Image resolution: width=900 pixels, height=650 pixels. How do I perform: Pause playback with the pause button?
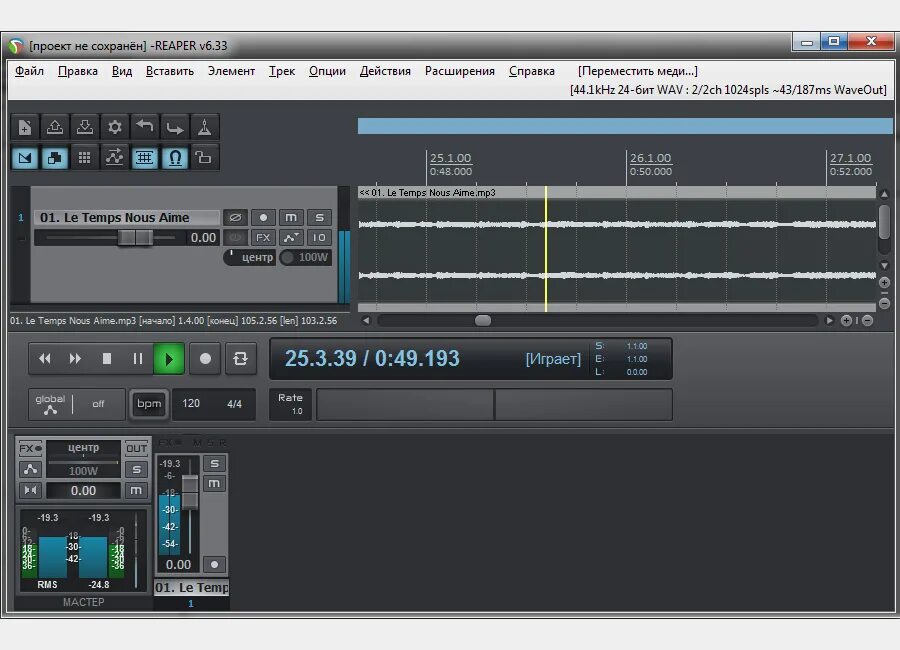(138, 359)
